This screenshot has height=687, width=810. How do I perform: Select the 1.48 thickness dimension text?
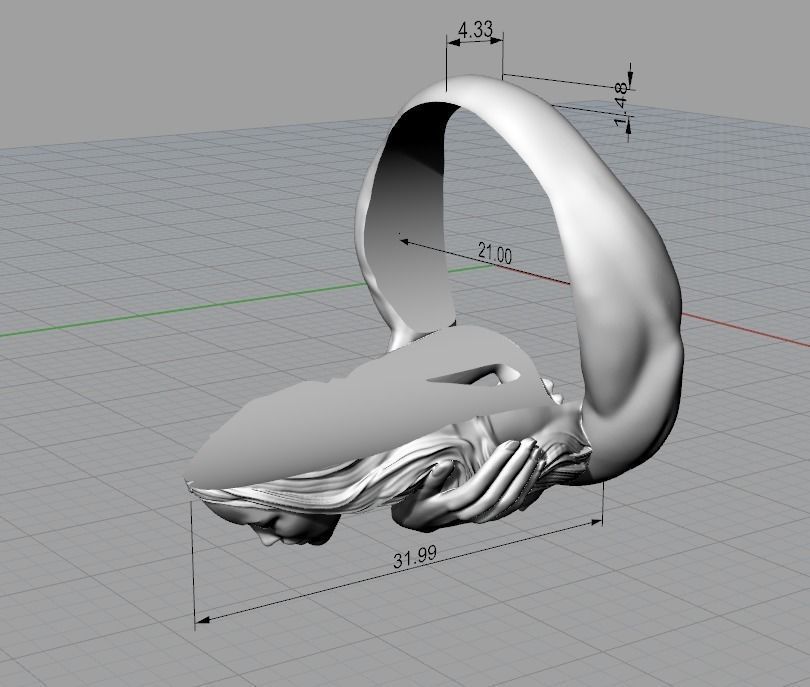(x=621, y=104)
